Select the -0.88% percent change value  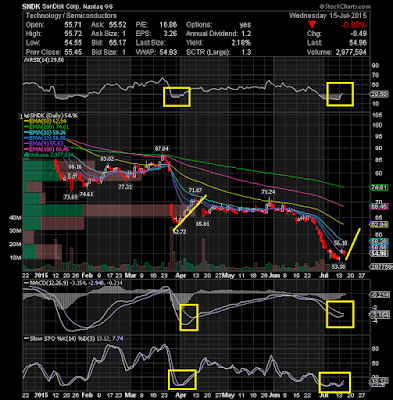pyautogui.click(x=353, y=25)
